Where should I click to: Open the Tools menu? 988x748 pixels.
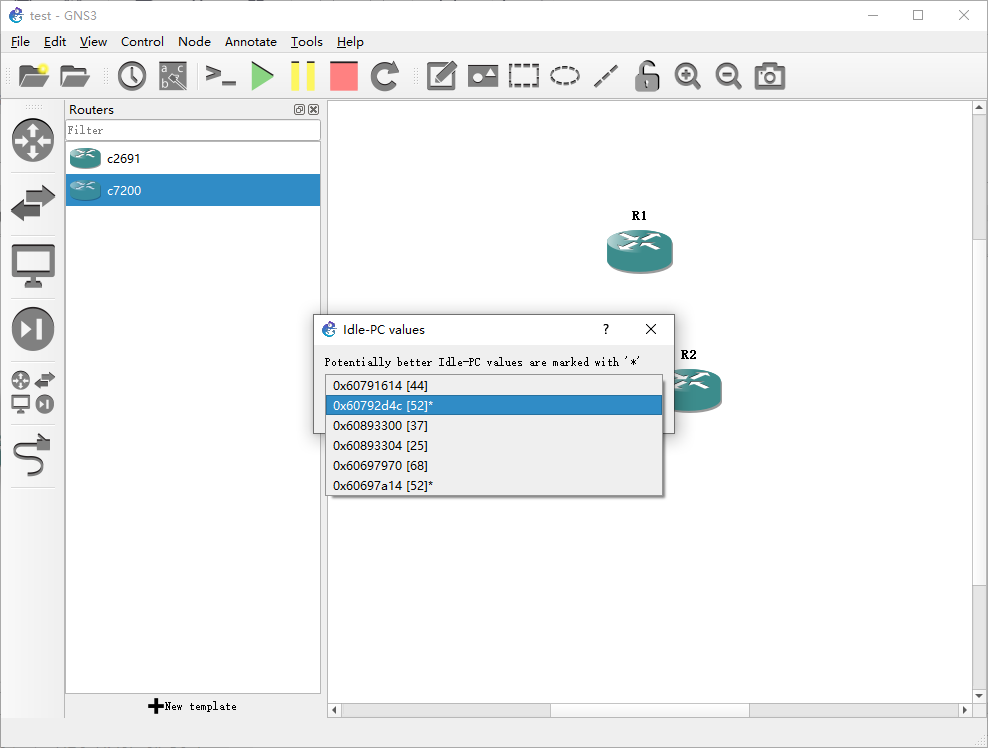pyautogui.click(x=307, y=42)
